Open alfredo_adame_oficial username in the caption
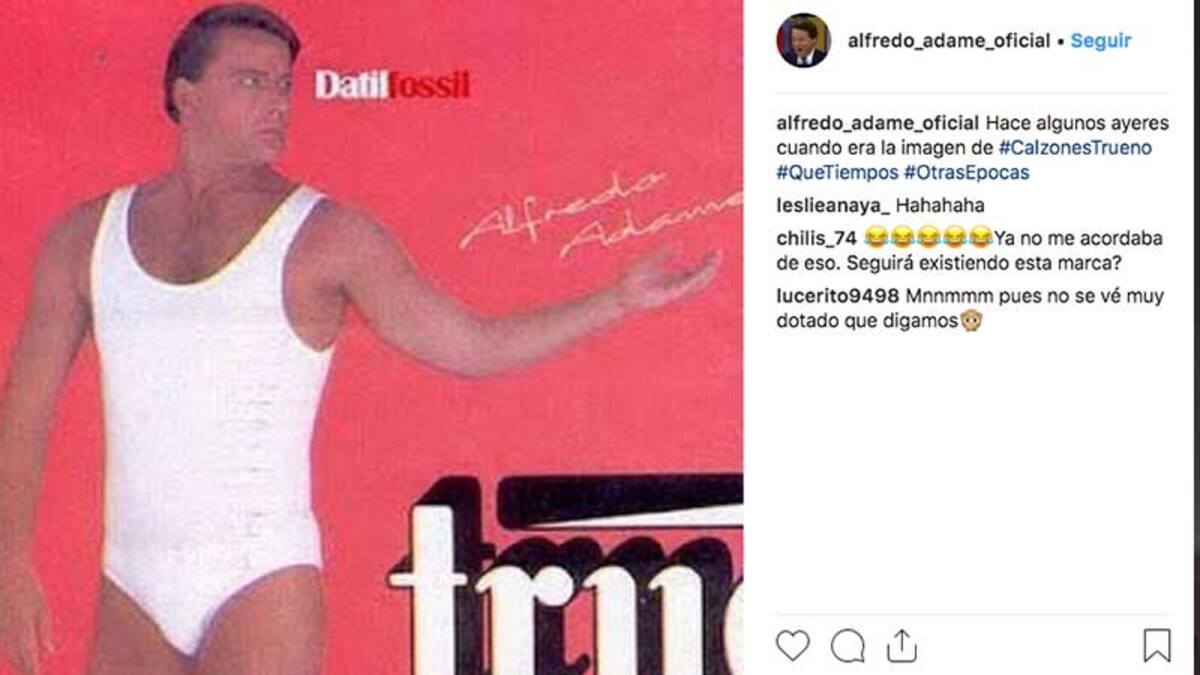 (877, 124)
